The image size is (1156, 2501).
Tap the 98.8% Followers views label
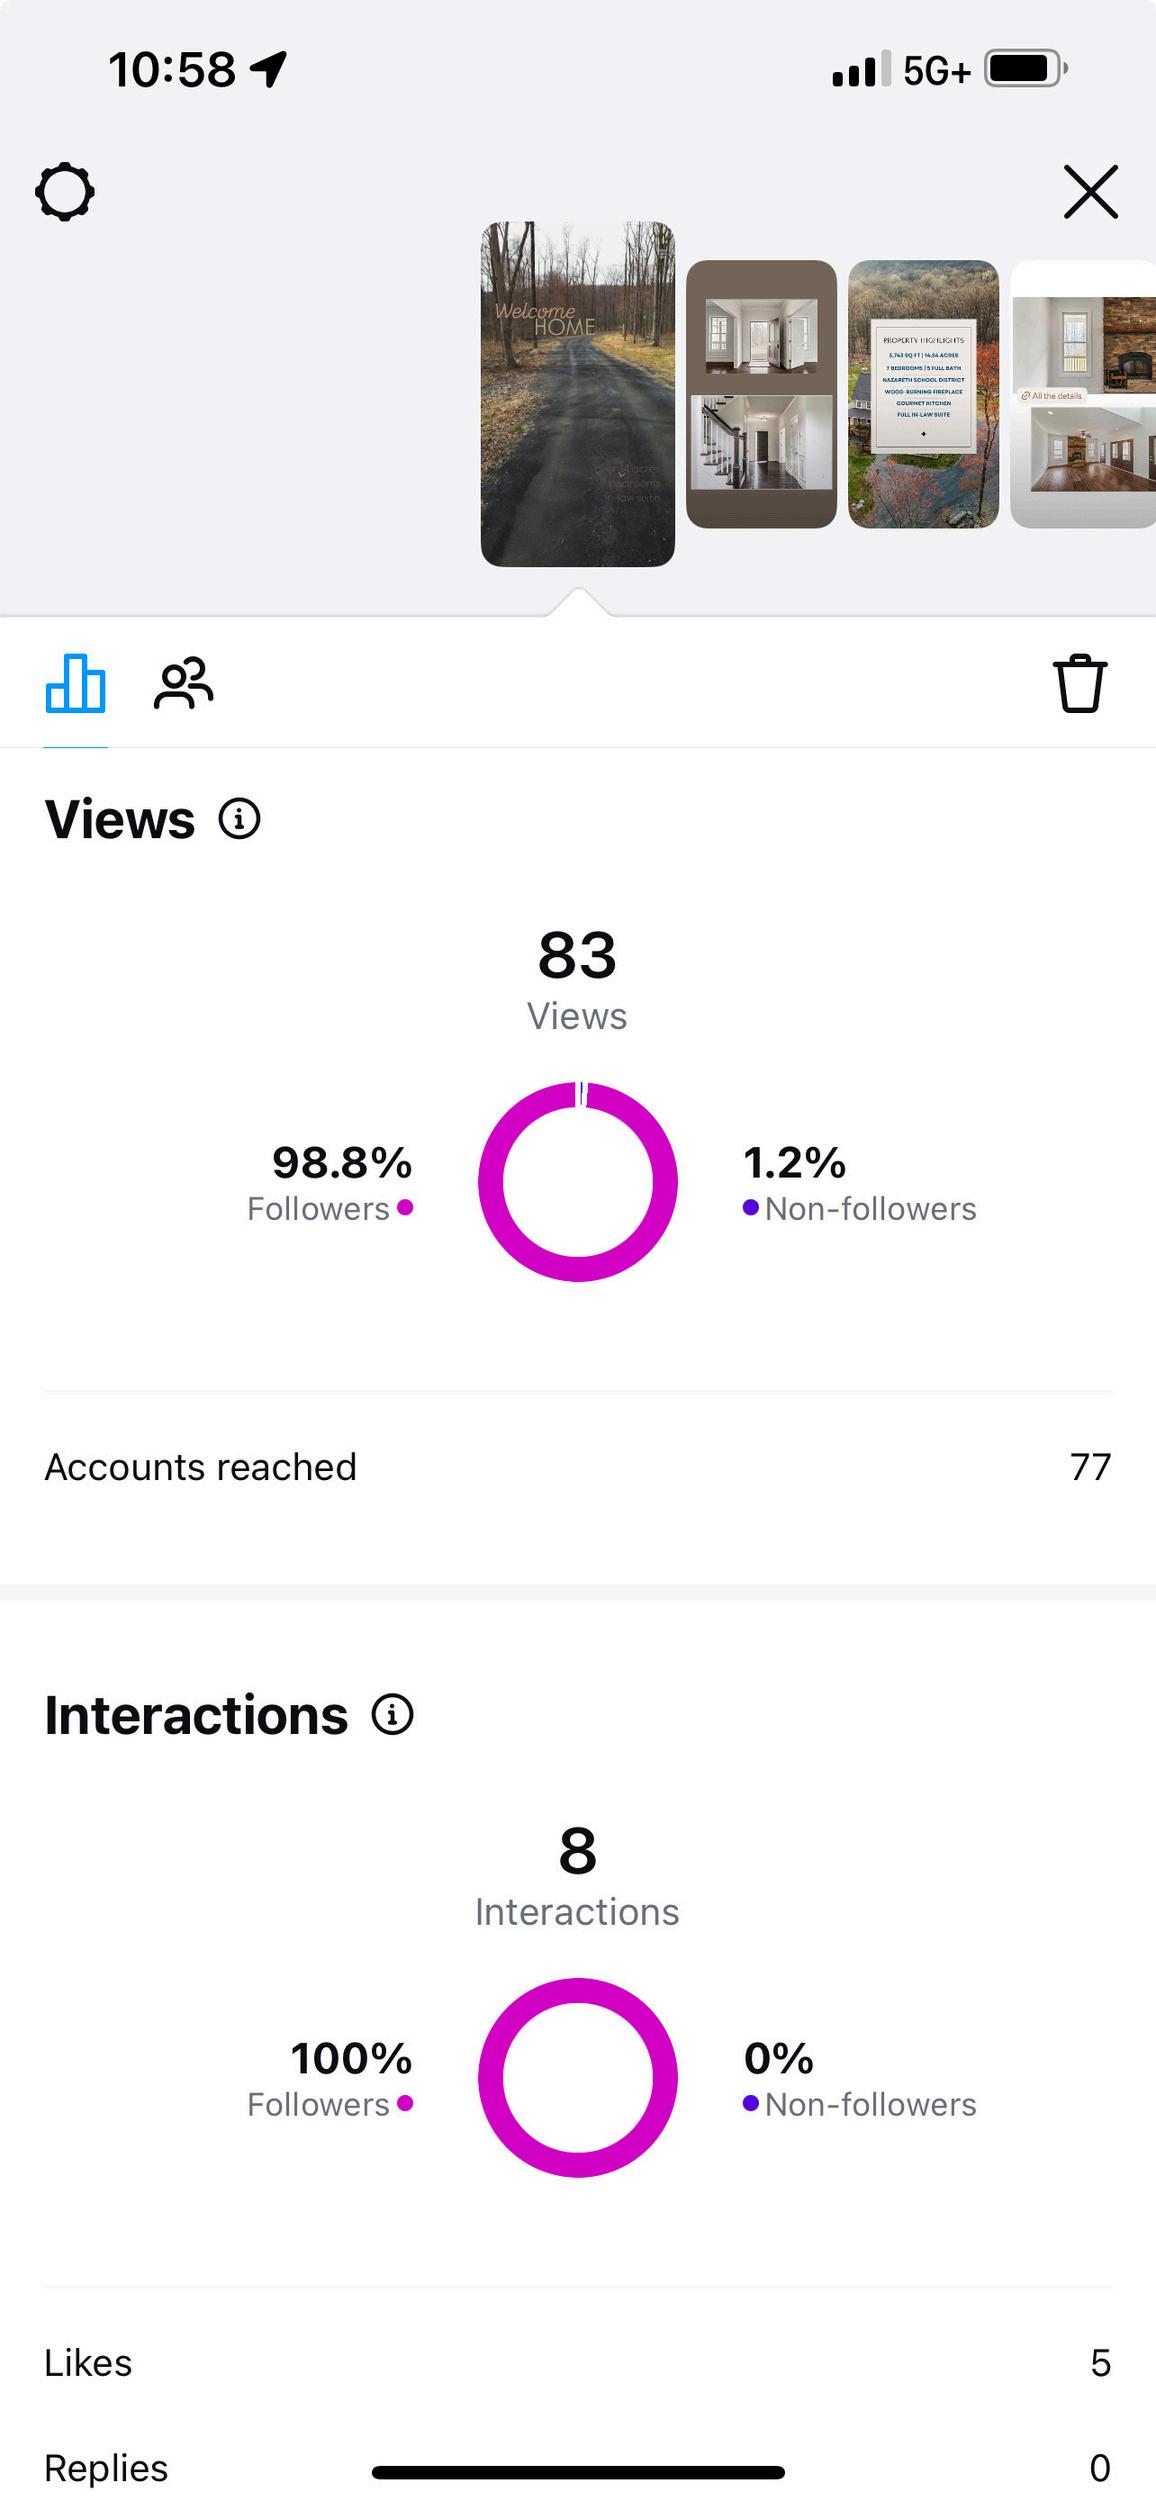pos(332,1183)
